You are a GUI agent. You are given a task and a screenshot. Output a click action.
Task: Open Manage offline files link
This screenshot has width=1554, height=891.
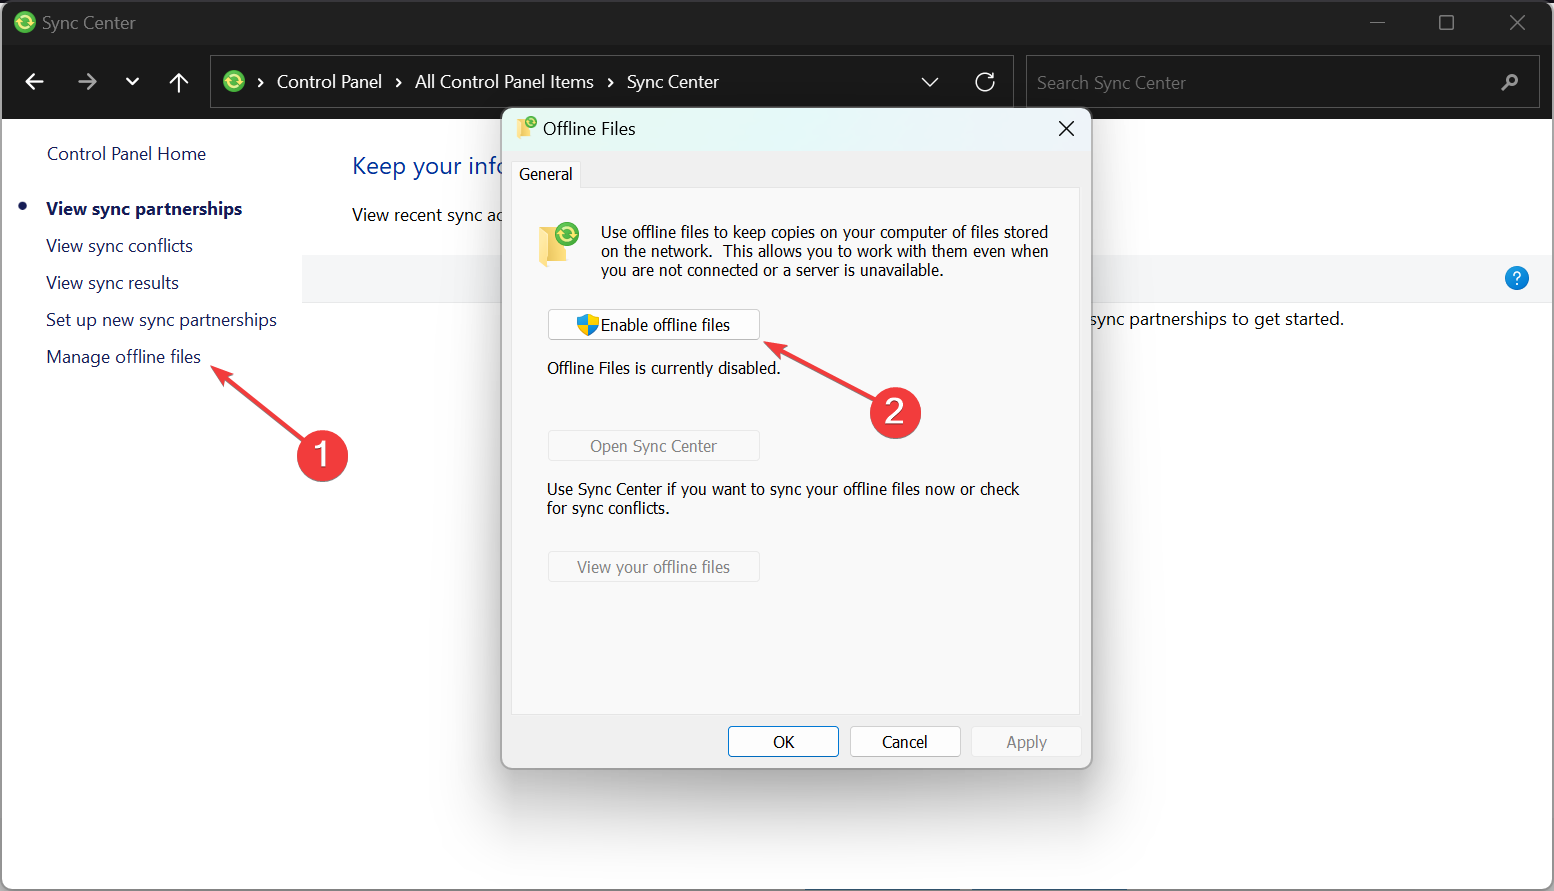coord(123,357)
